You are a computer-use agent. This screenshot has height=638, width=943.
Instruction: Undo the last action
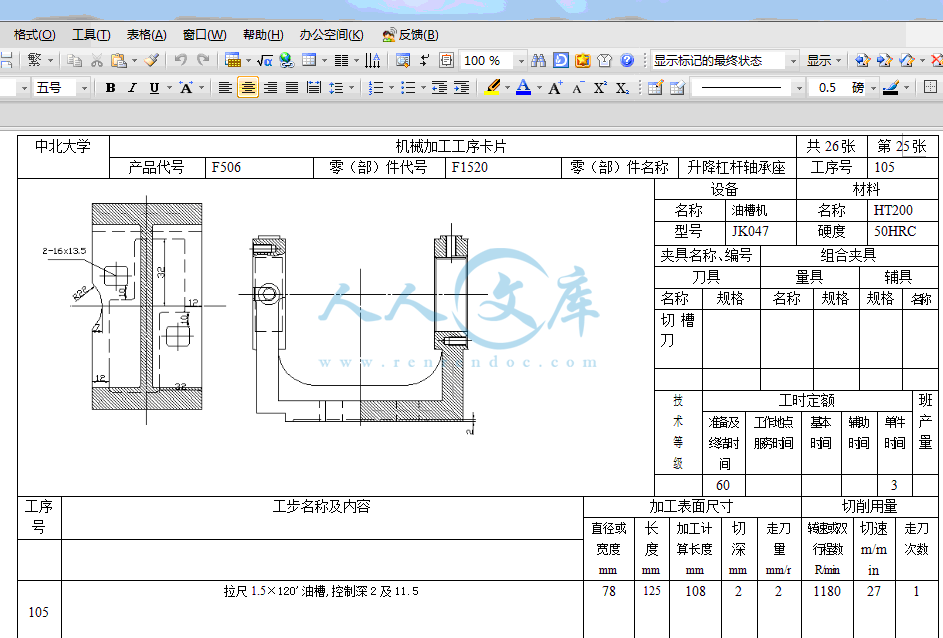(180, 60)
